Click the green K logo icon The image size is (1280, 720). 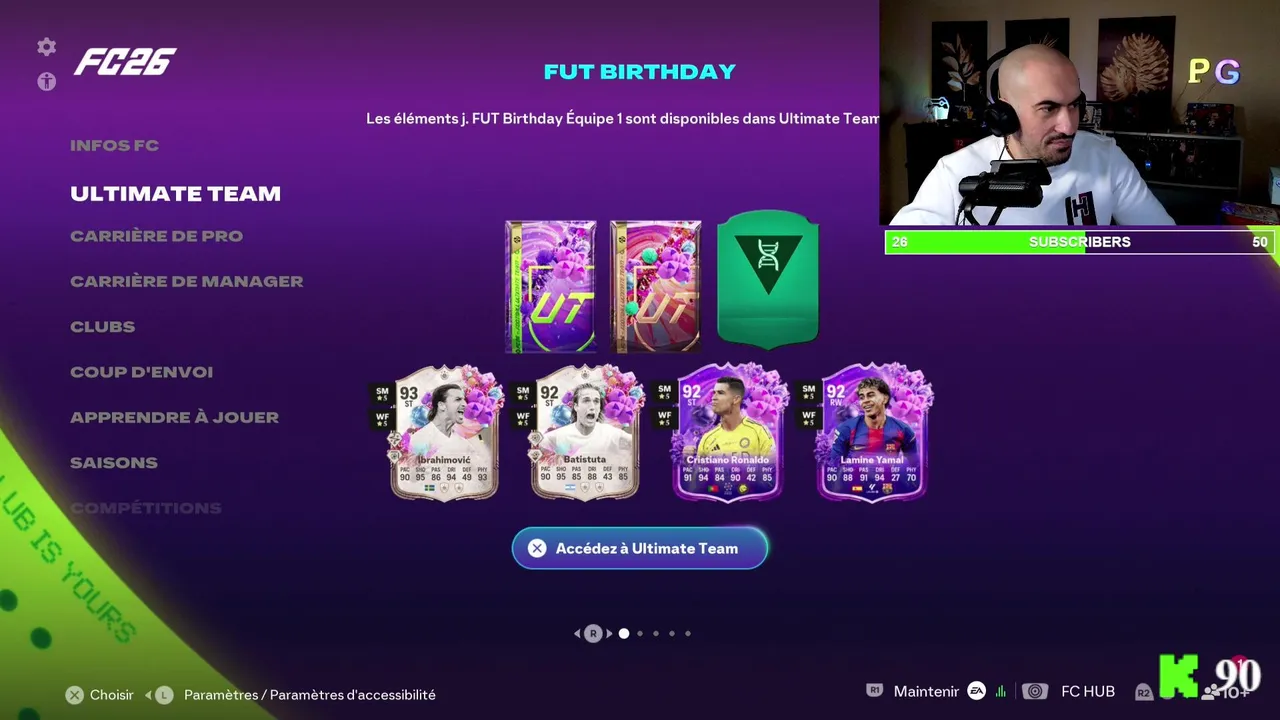[1178, 677]
